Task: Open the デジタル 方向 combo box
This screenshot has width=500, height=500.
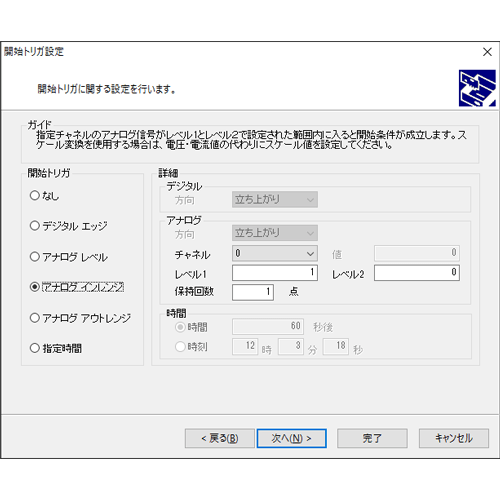Action: [x=275, y=199]
